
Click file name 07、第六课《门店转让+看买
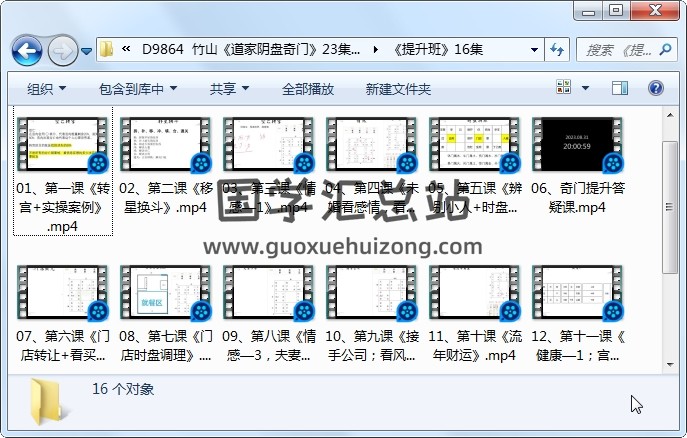63,346
